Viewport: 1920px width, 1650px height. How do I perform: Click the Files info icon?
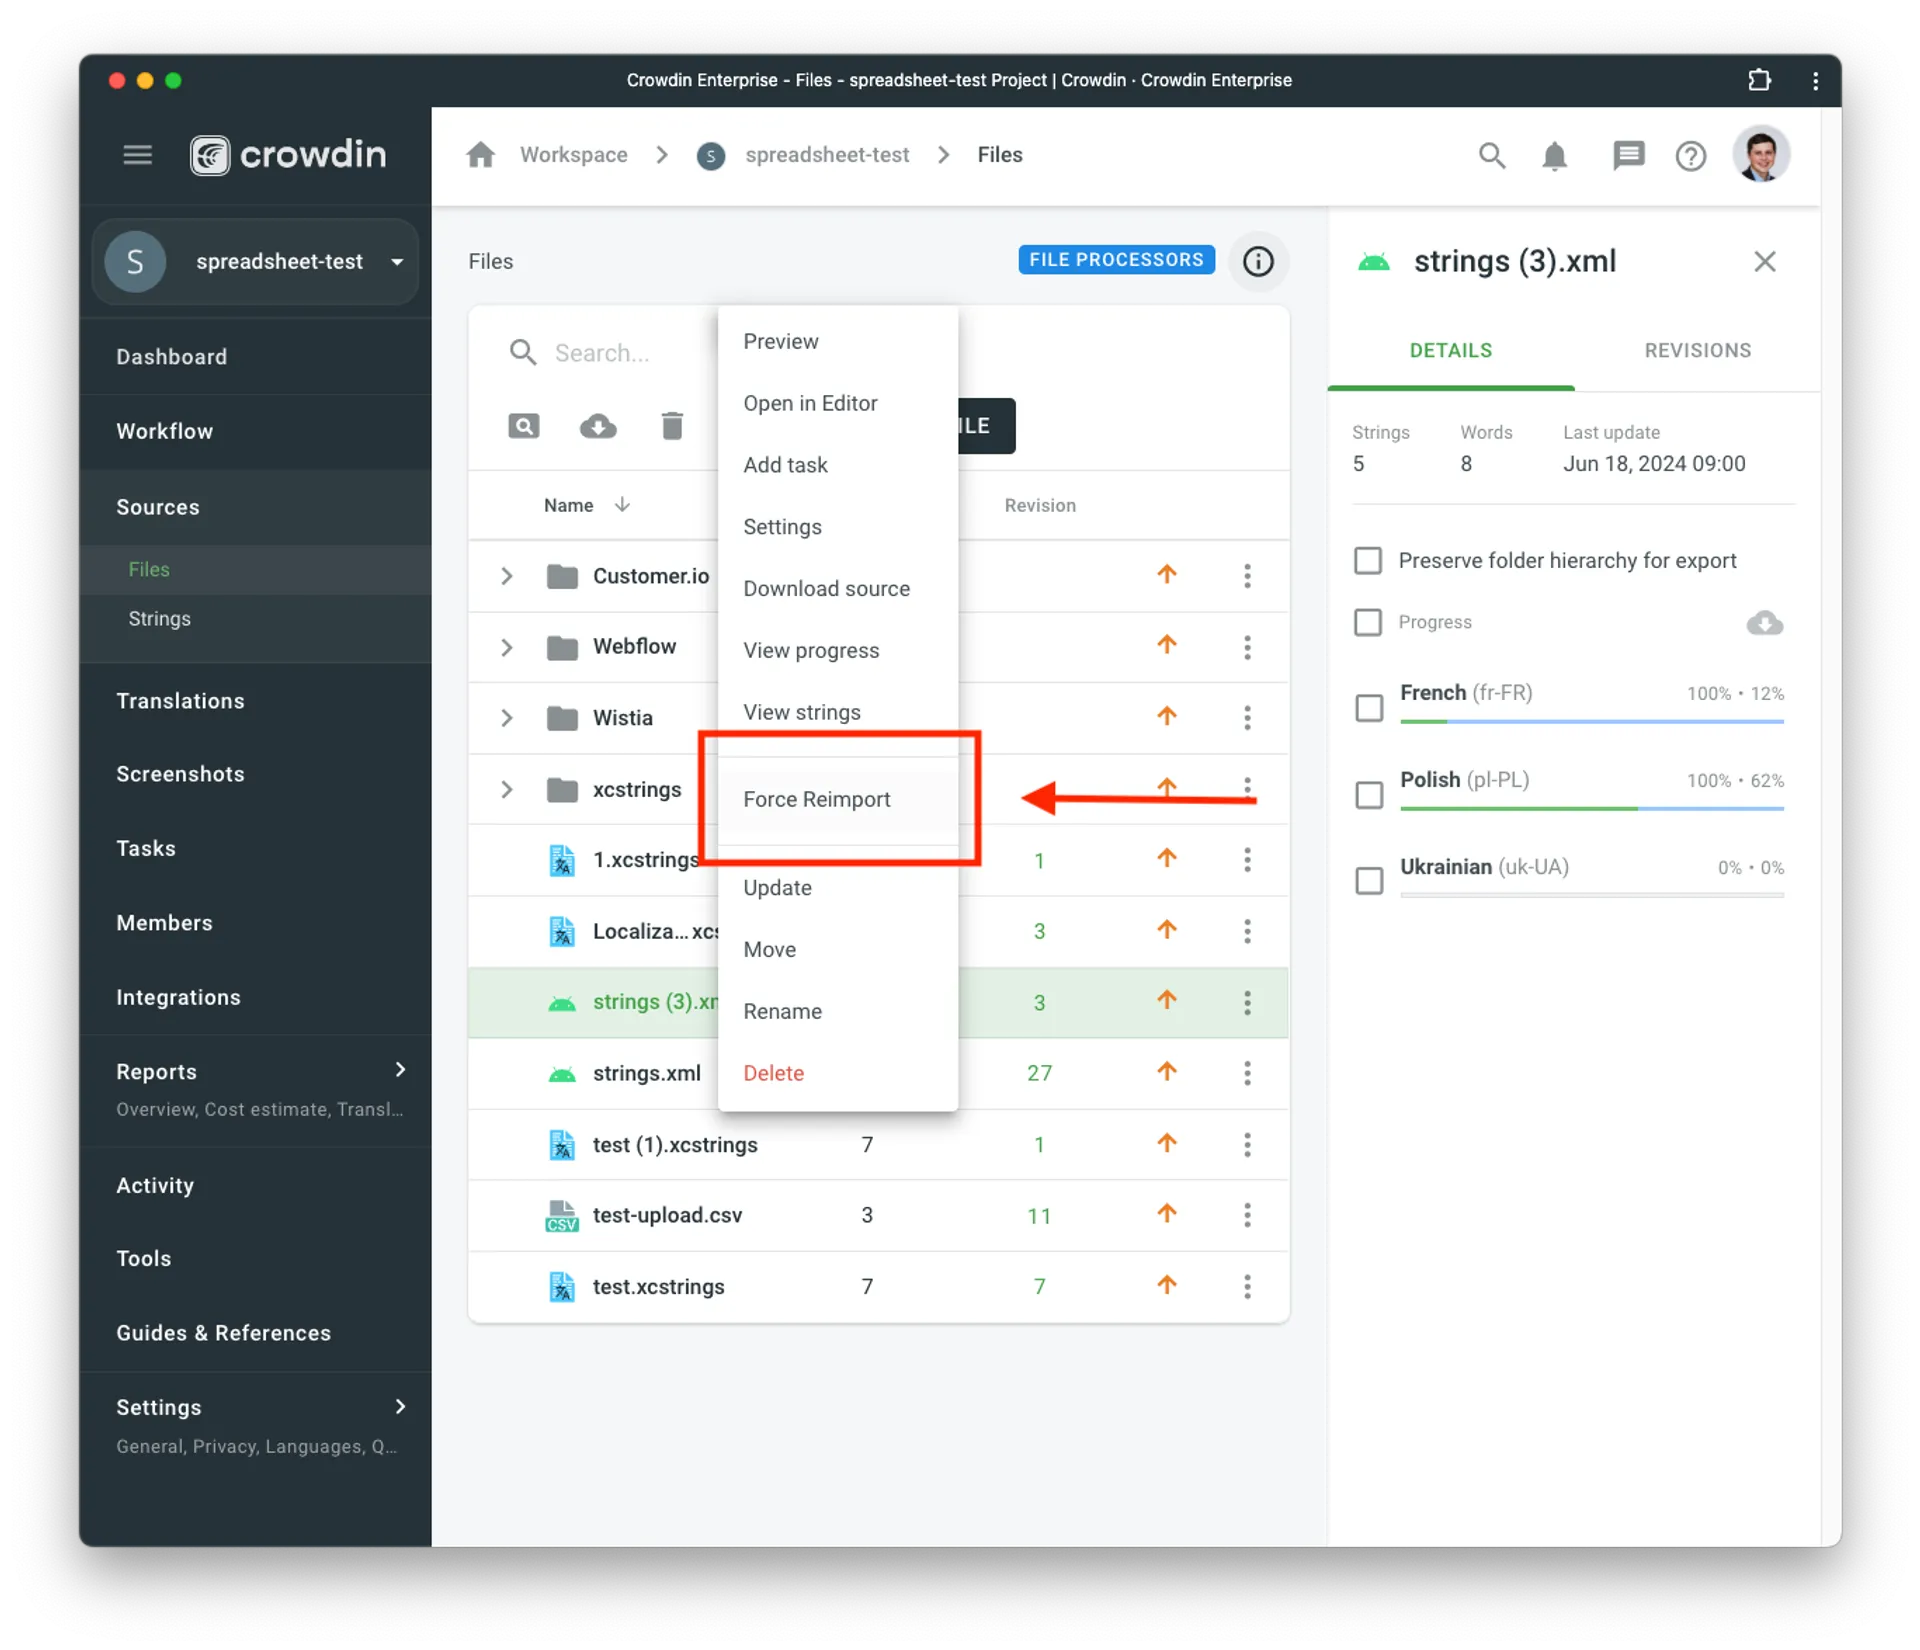point(1258,261)
